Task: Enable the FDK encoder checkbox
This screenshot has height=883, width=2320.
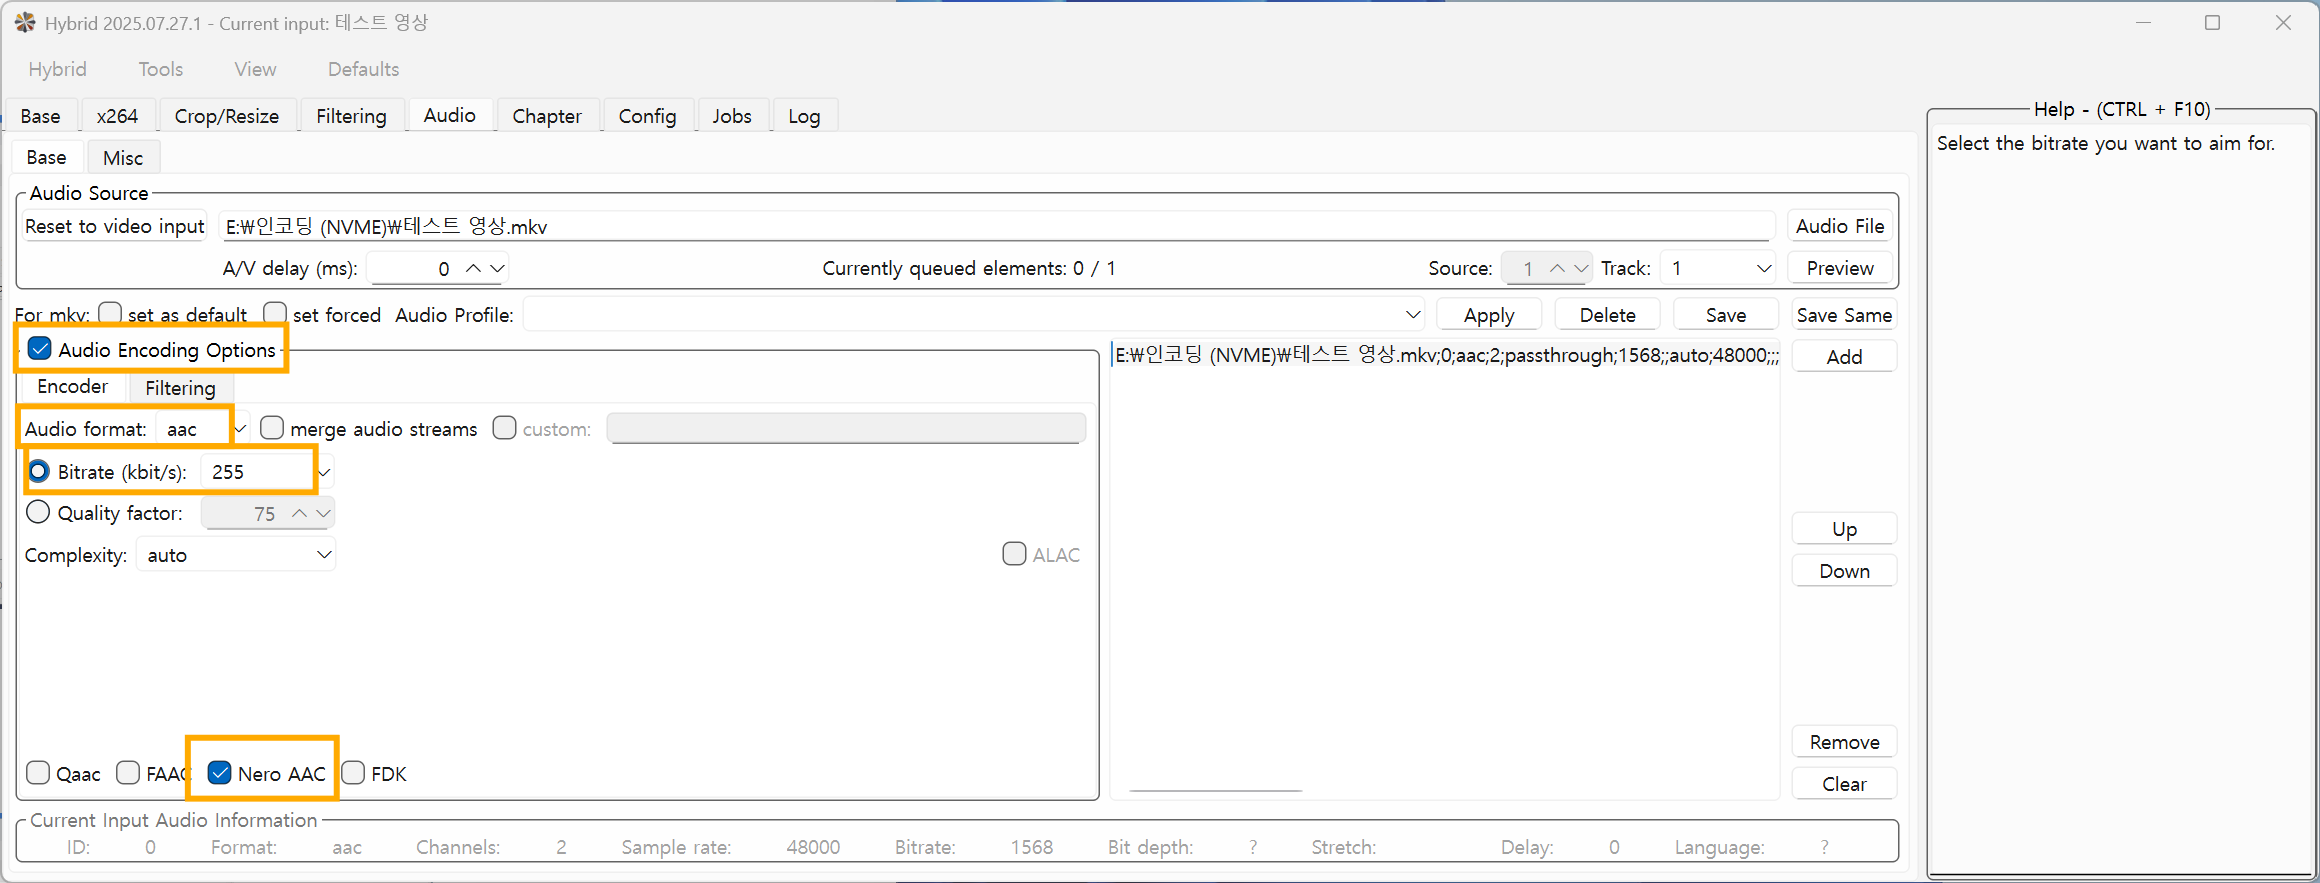Action: pos(353,773)
